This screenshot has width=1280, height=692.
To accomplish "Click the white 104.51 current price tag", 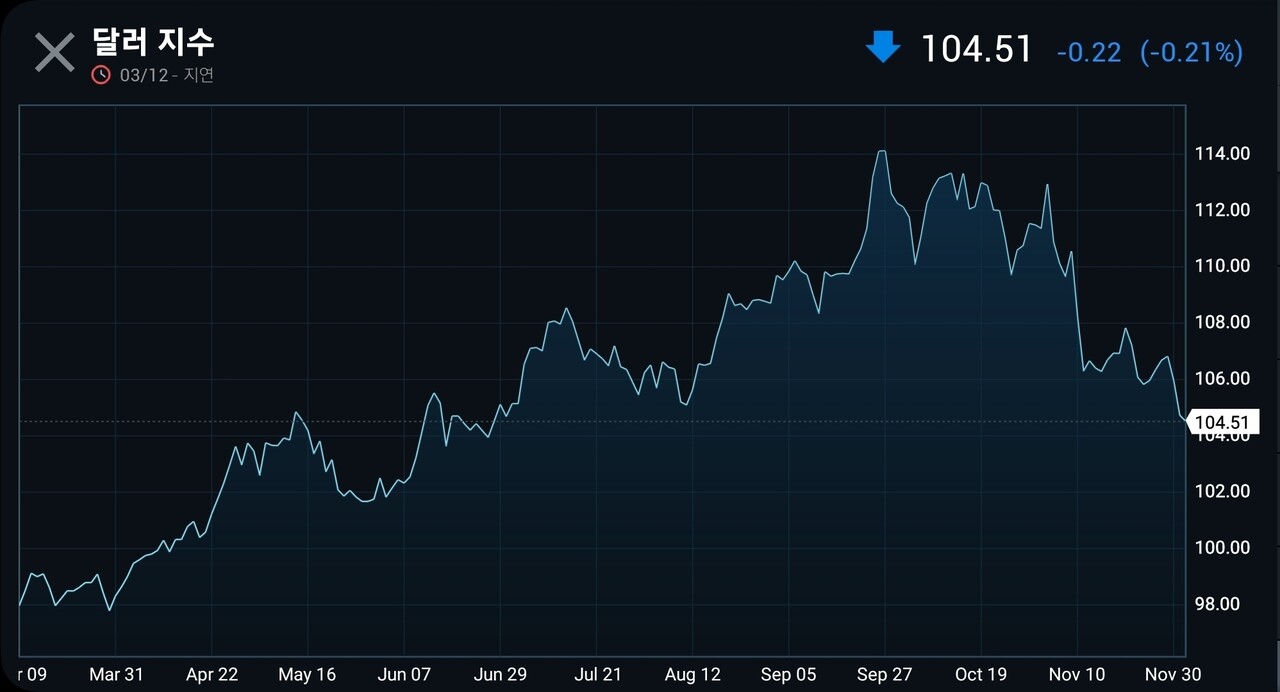I will point(1224,422).
